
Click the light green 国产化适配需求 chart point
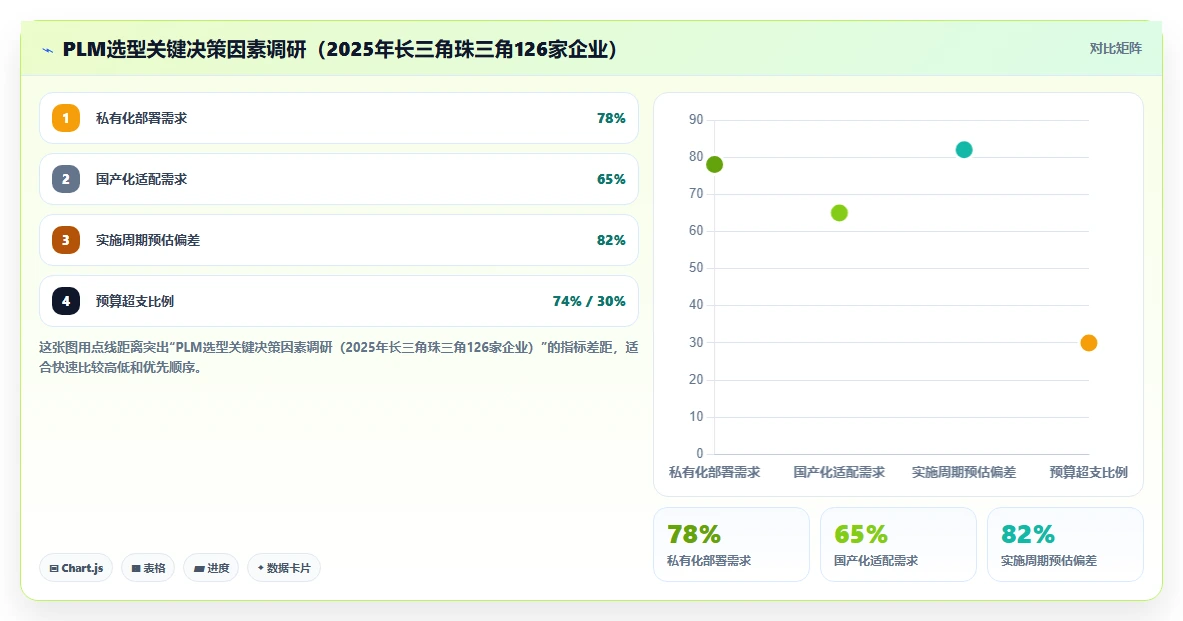click(x=839, y=213)
